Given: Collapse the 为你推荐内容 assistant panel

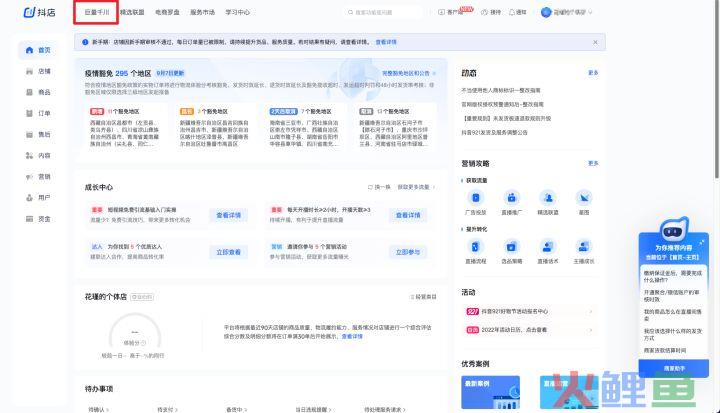Looking at the screenshot, I should (702, 242).
